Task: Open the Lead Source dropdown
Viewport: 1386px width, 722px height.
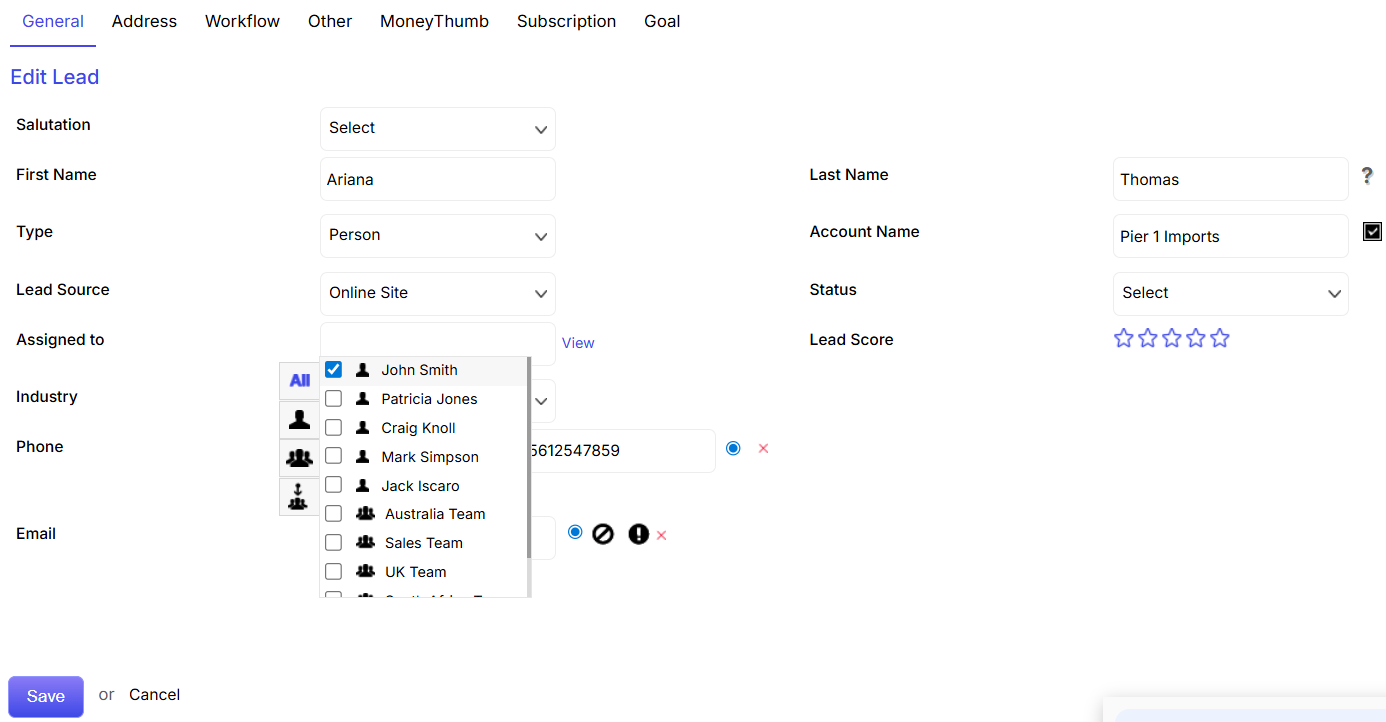Action: 438,294
